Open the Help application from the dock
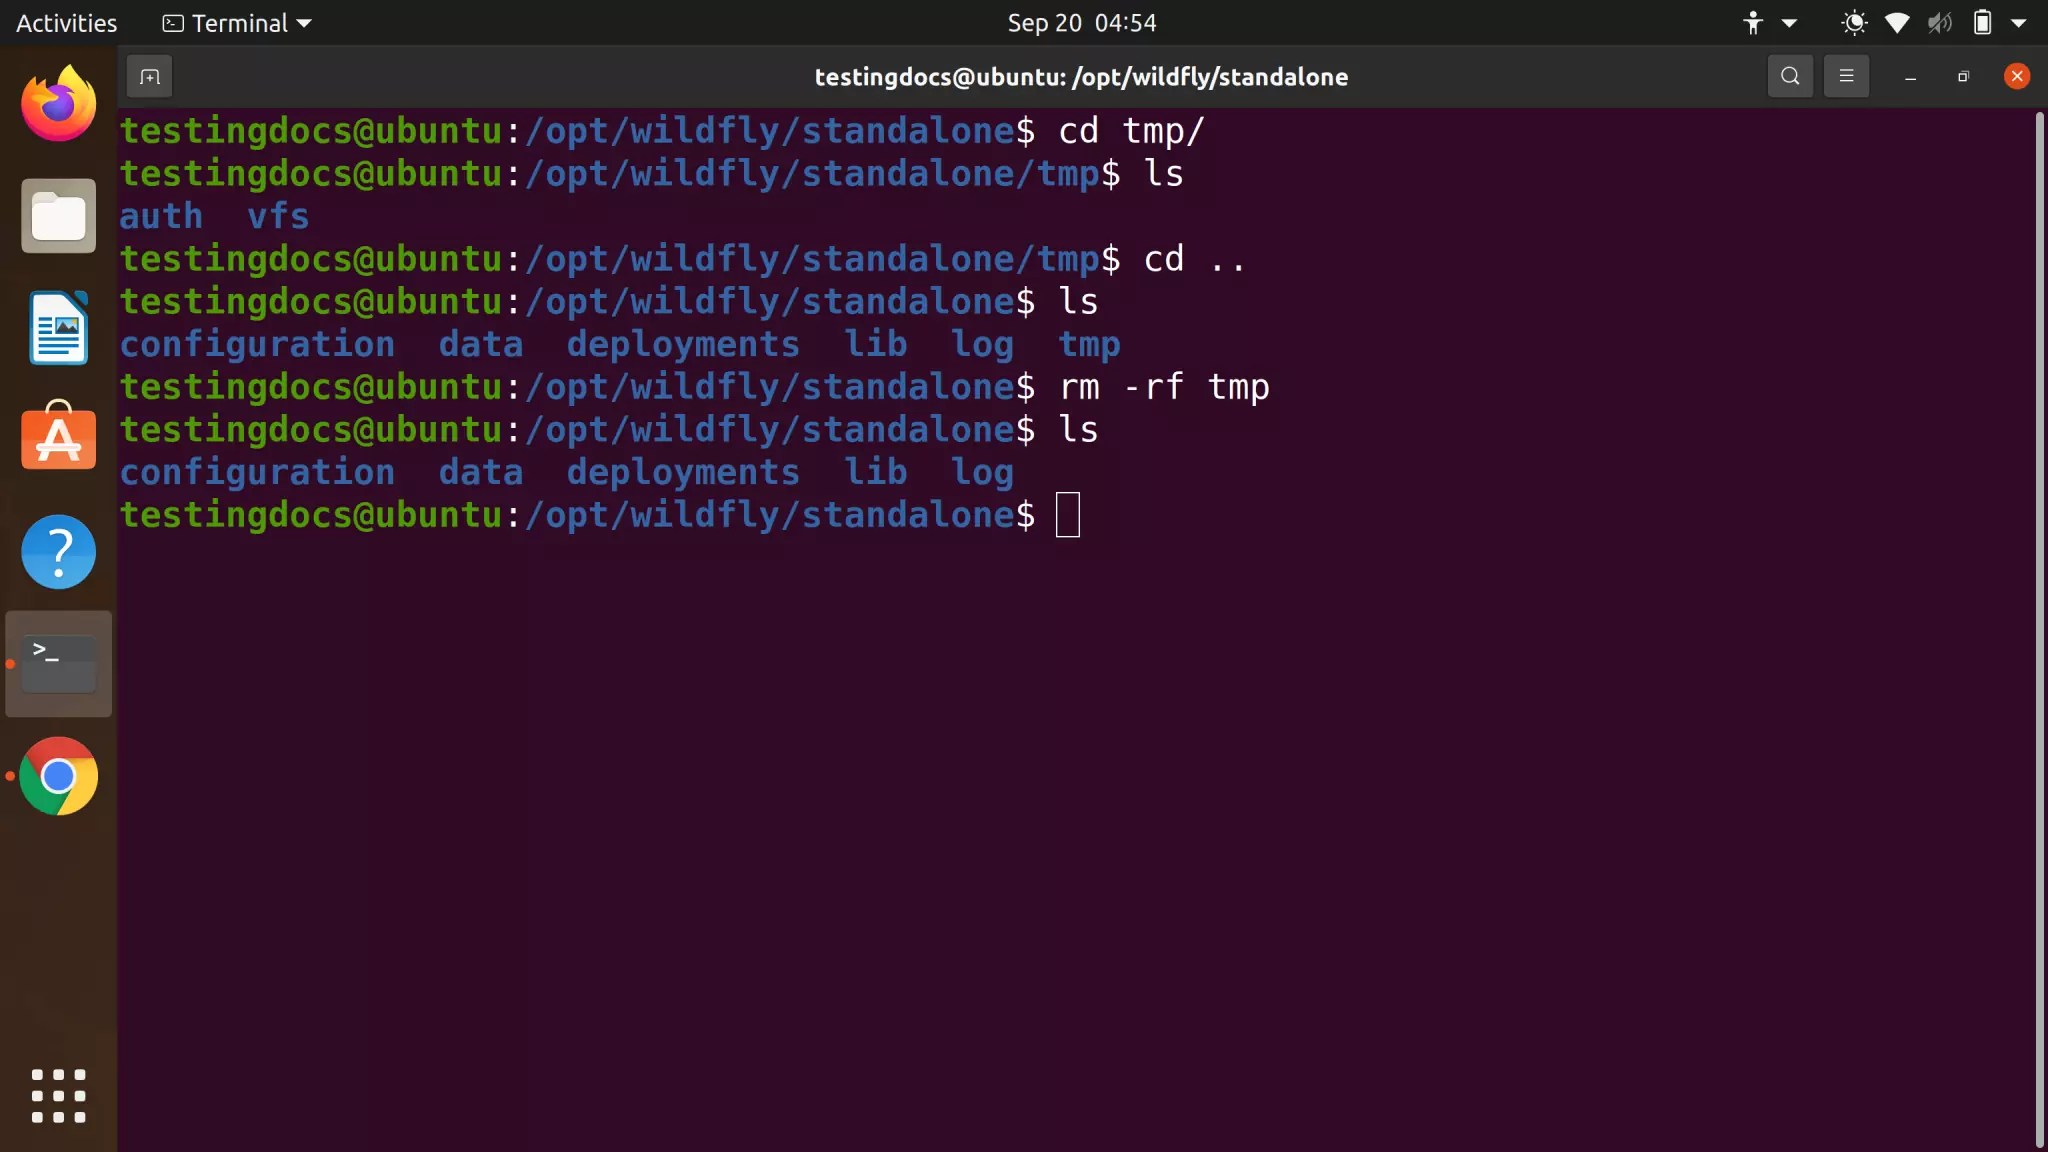 tap(57, 551)
